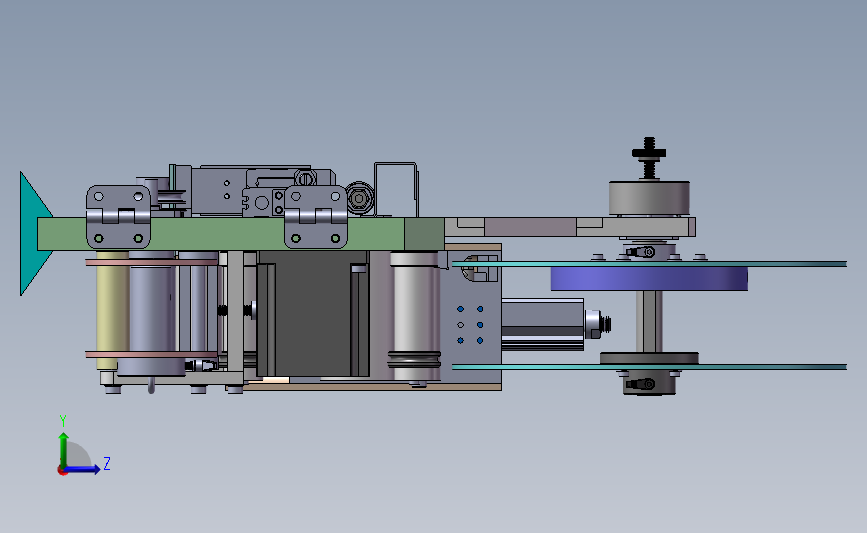Click the green Y axis arrow of triad
This screenshot has width=867, height=533.
click(63, 449)
